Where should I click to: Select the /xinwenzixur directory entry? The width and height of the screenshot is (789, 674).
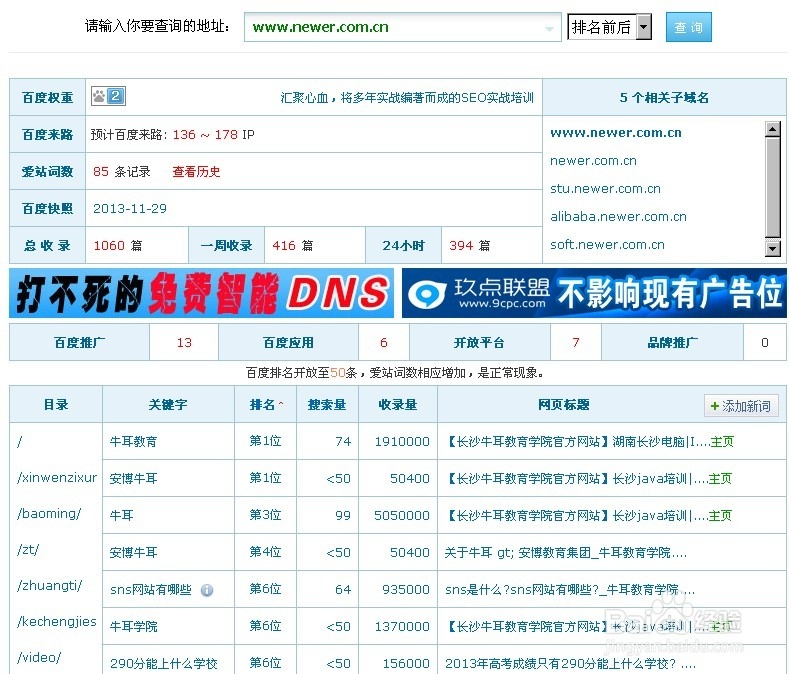(57, 477)
